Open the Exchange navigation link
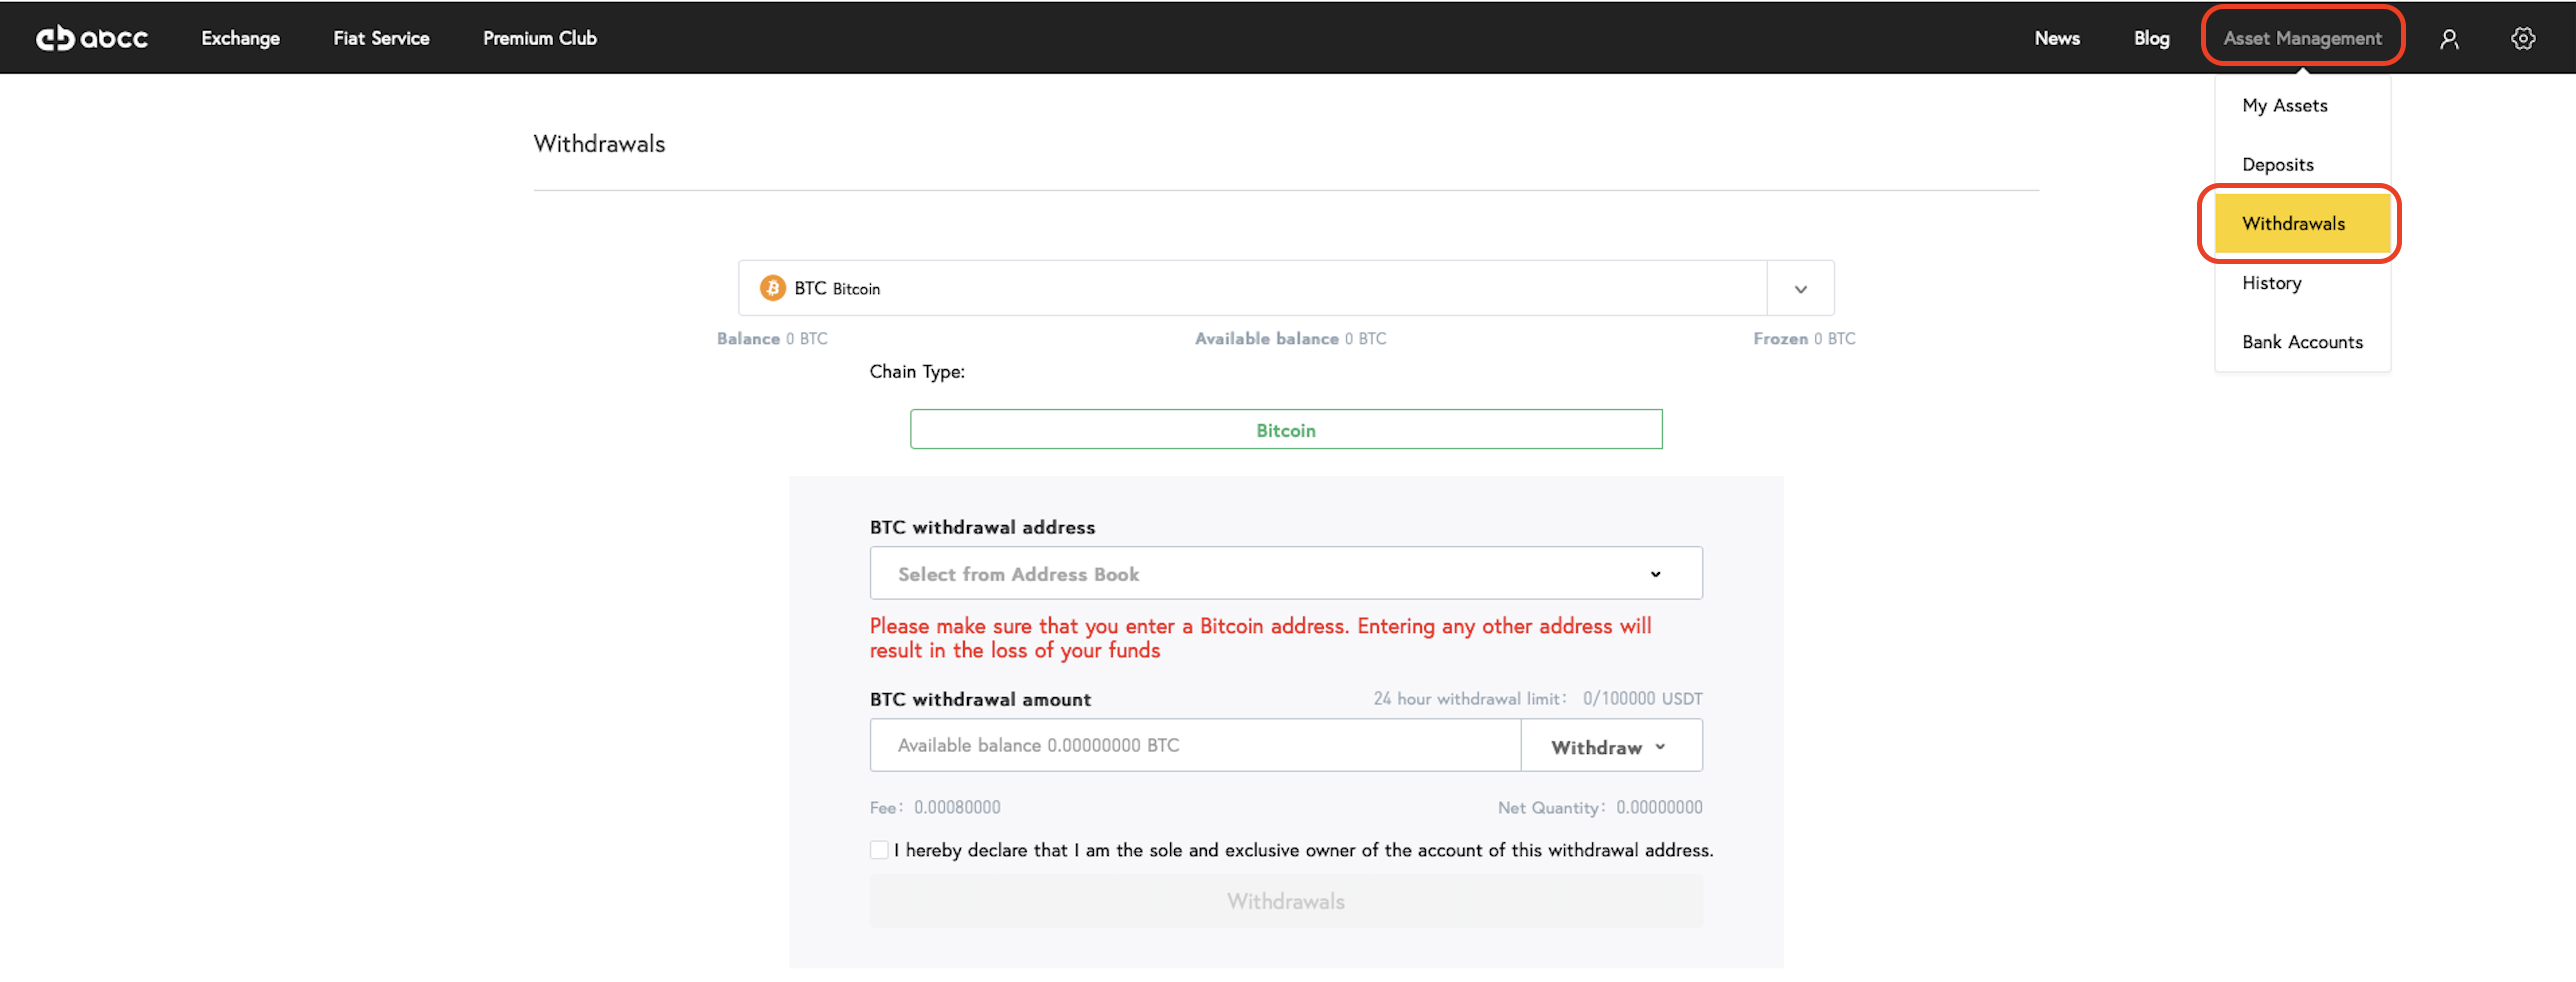The image size is (2576, 982). (x=240, y=38)
